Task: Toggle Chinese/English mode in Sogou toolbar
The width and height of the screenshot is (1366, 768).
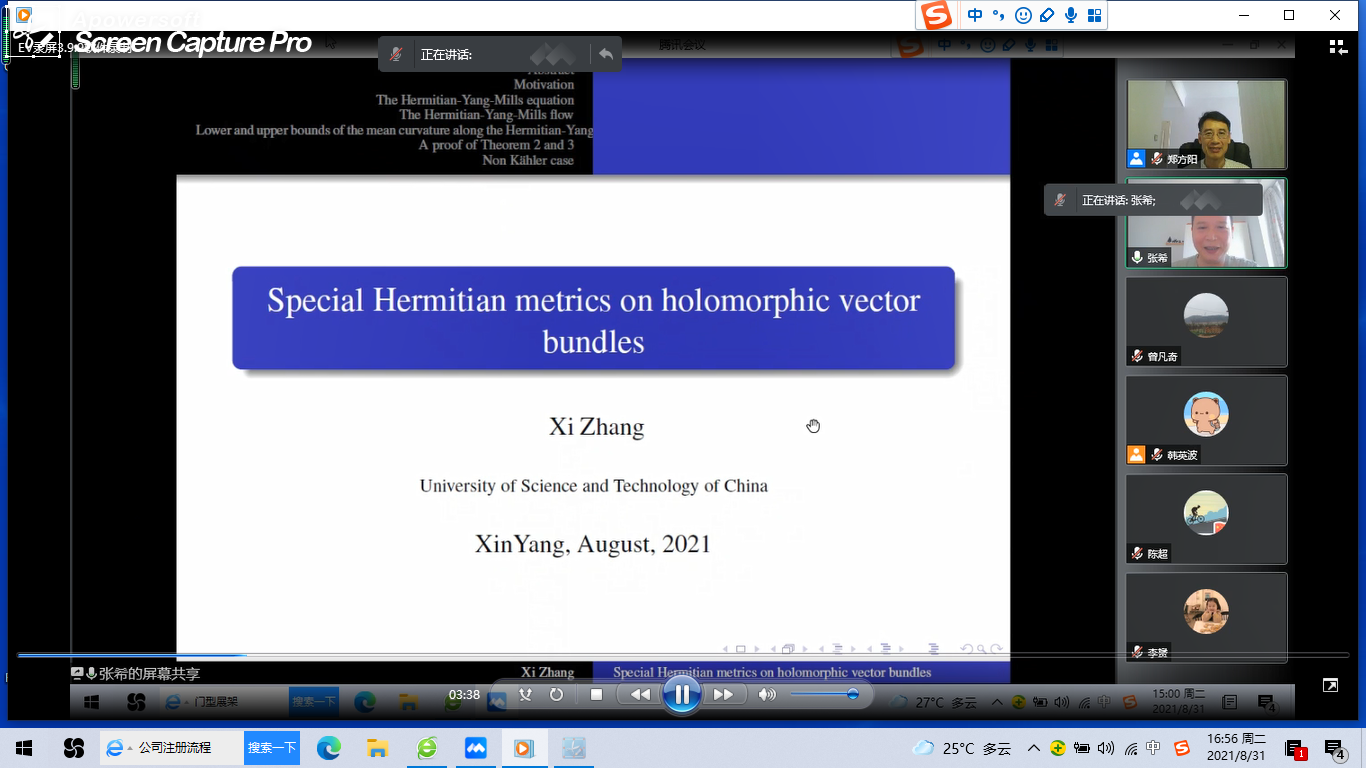Action: [975, 15]
